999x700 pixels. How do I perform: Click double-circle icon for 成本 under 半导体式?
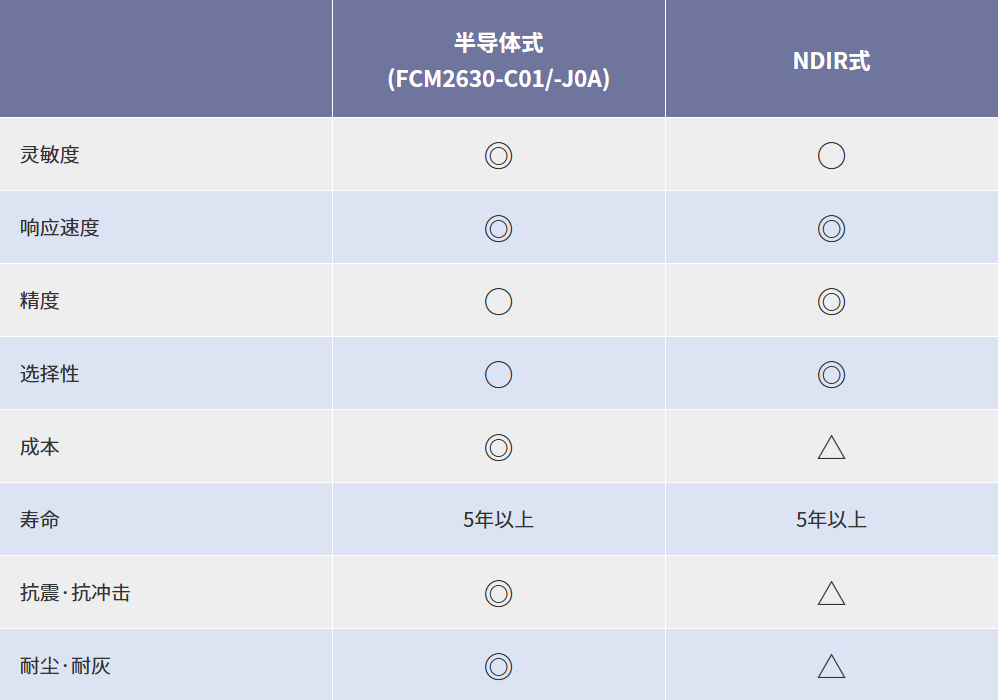pos(498,447)
